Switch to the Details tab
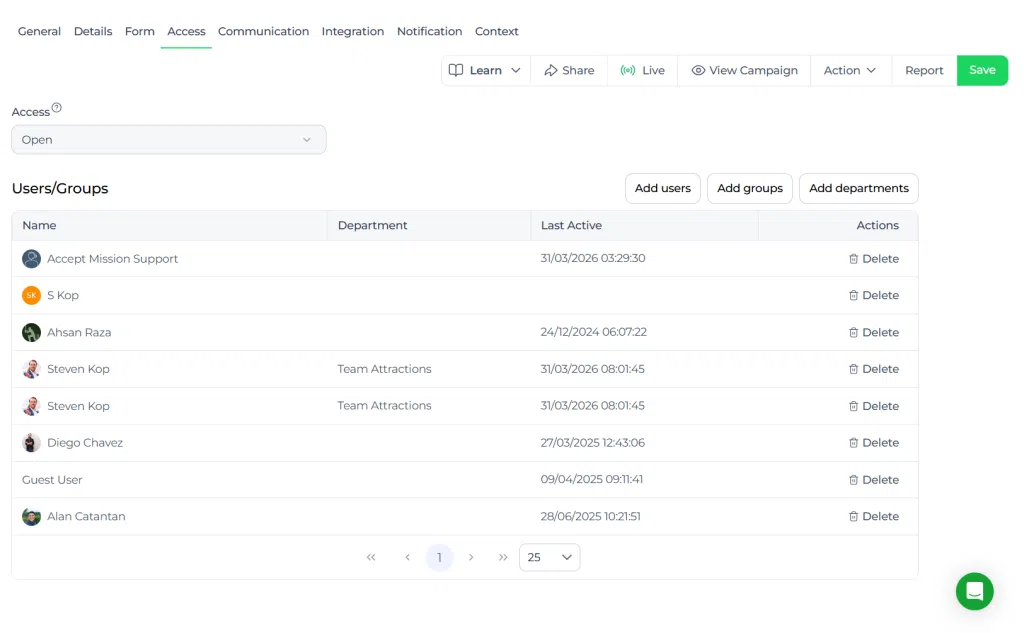The width and height of the screenshot is (1024, 633). [93, 31]
